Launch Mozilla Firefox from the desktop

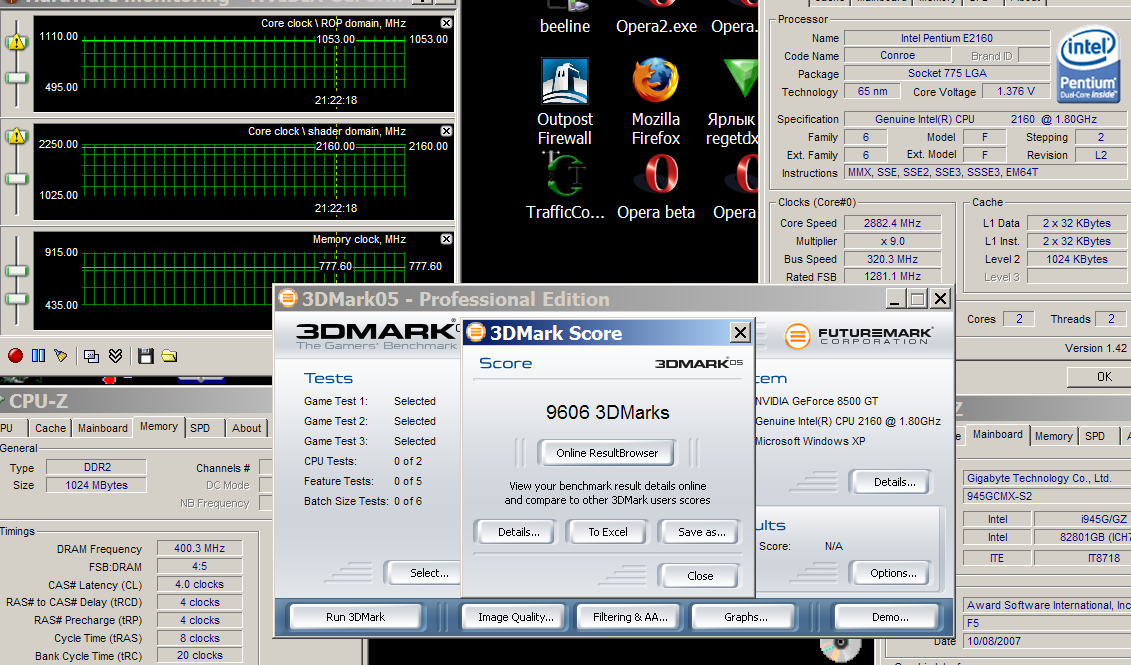coord(656,102)
